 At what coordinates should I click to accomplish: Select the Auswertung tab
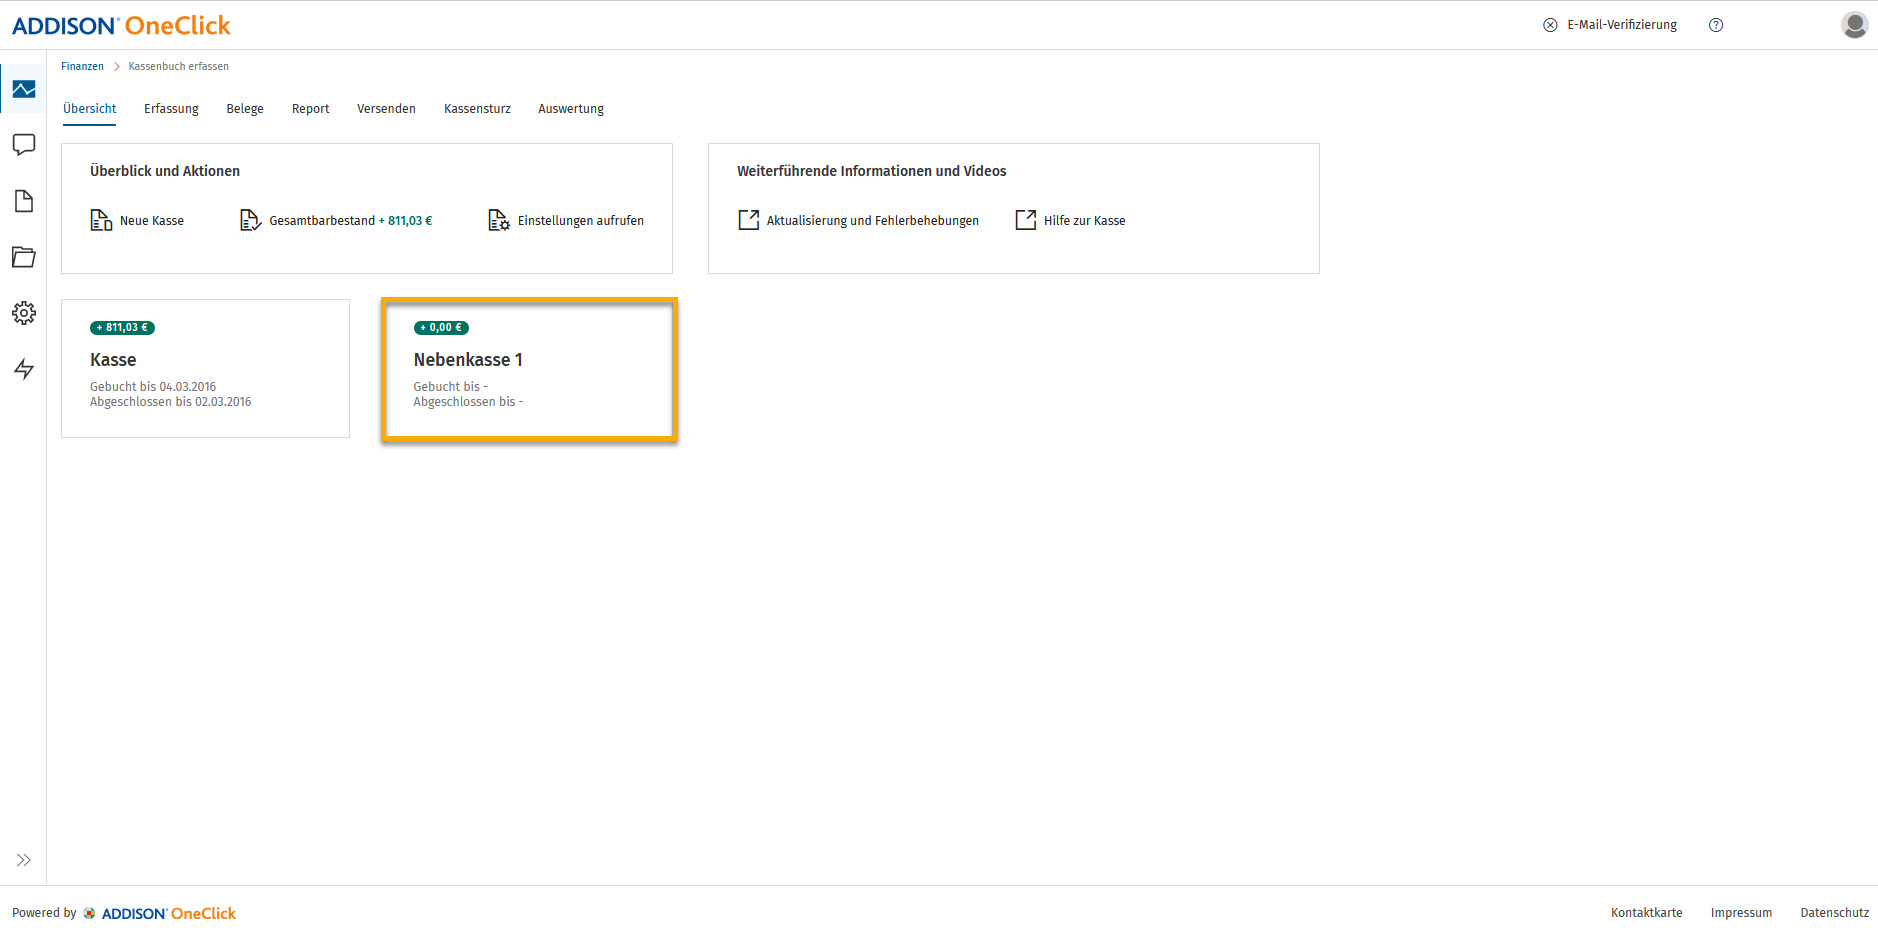571,109
